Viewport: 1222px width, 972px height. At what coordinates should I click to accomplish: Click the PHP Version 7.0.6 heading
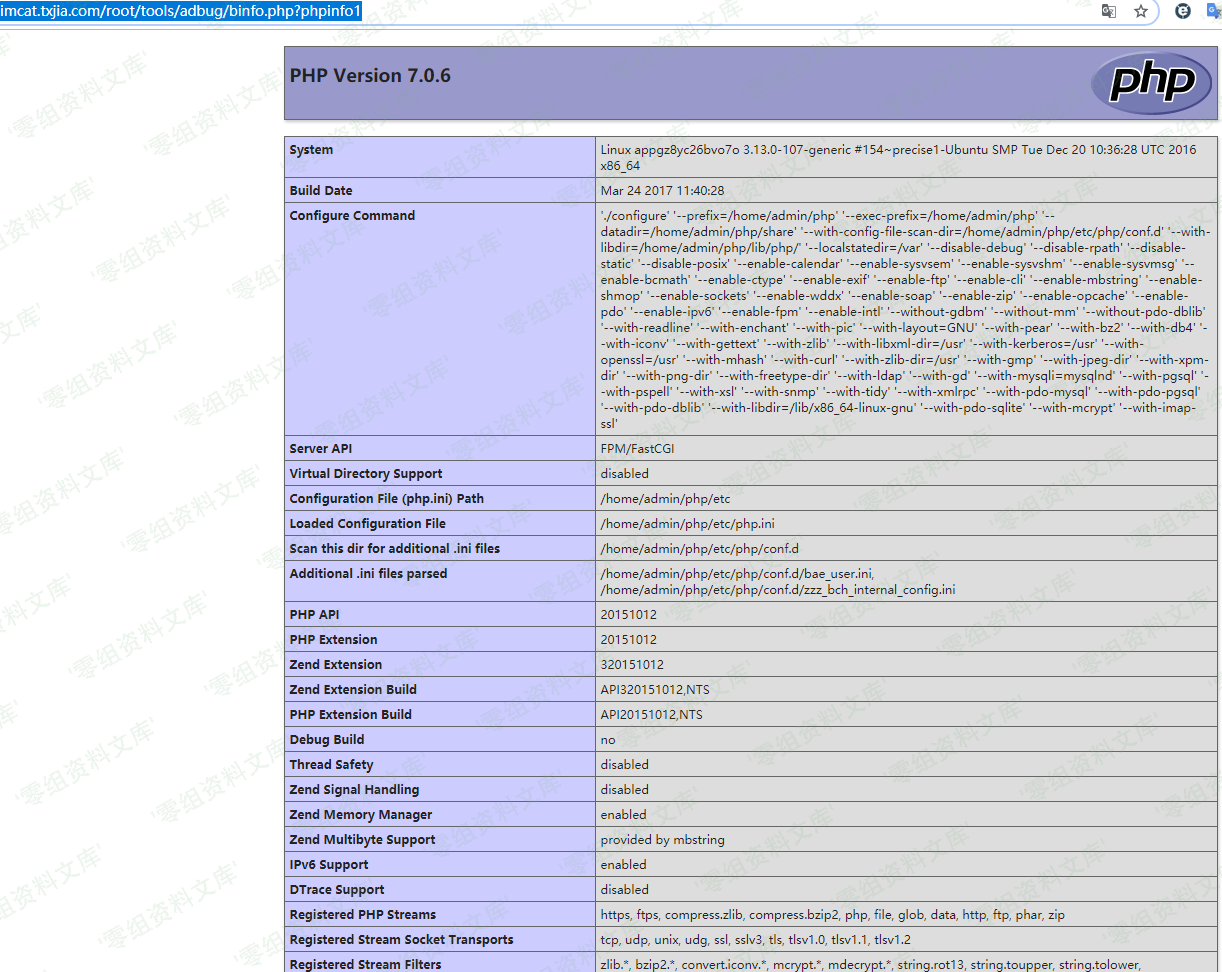tap(370, 76)
